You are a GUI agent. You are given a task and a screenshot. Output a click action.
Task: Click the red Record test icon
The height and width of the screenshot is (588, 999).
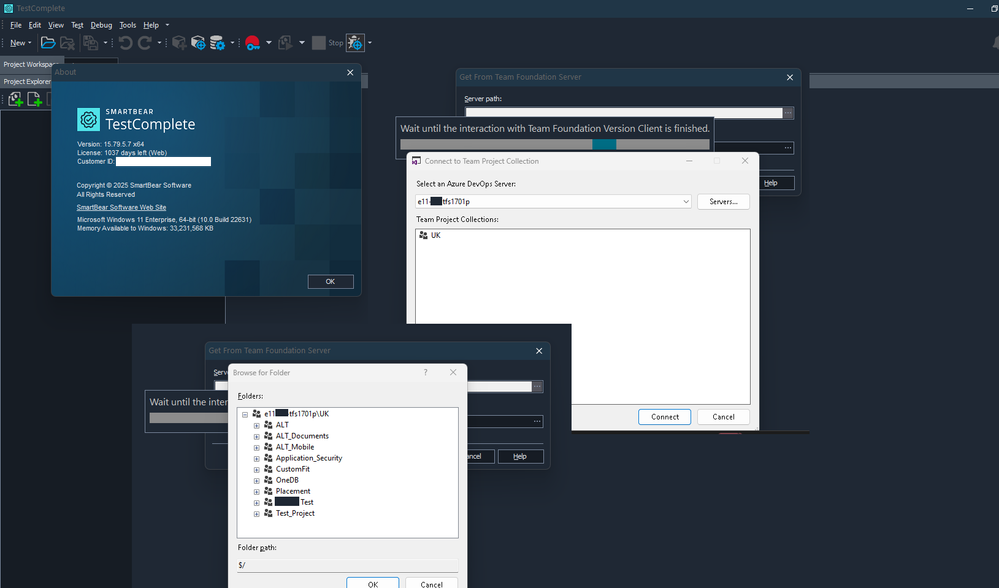click(253, 43)
